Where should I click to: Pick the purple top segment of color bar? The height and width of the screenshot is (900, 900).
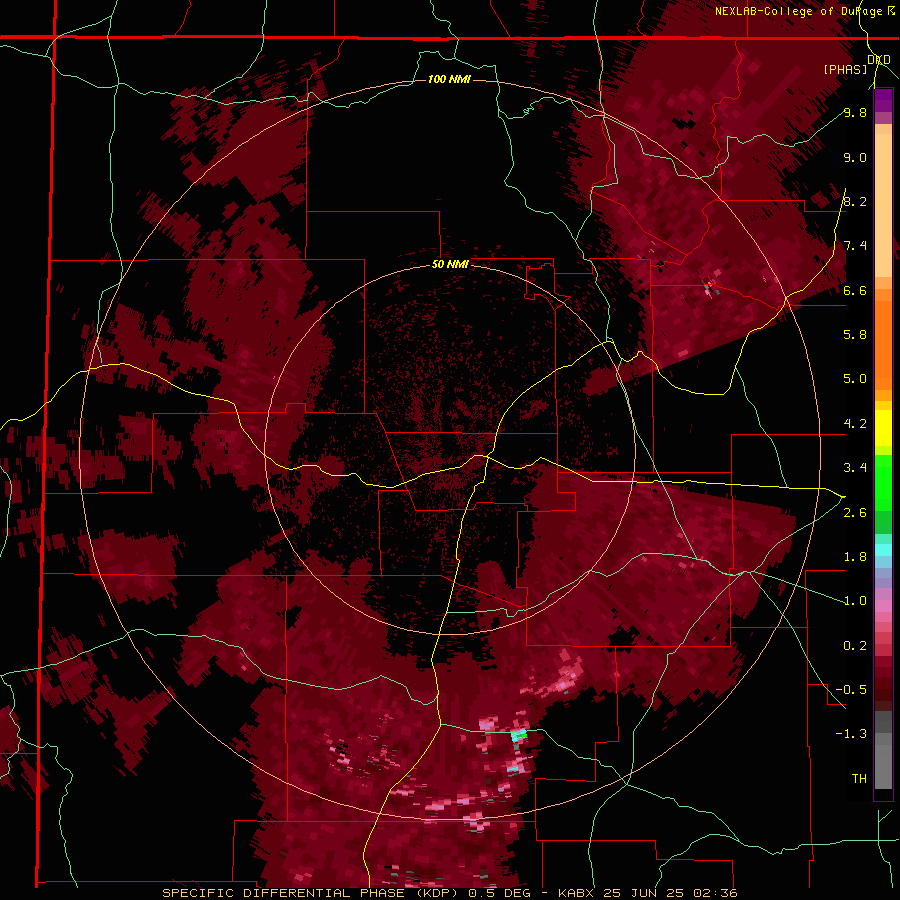883,100
